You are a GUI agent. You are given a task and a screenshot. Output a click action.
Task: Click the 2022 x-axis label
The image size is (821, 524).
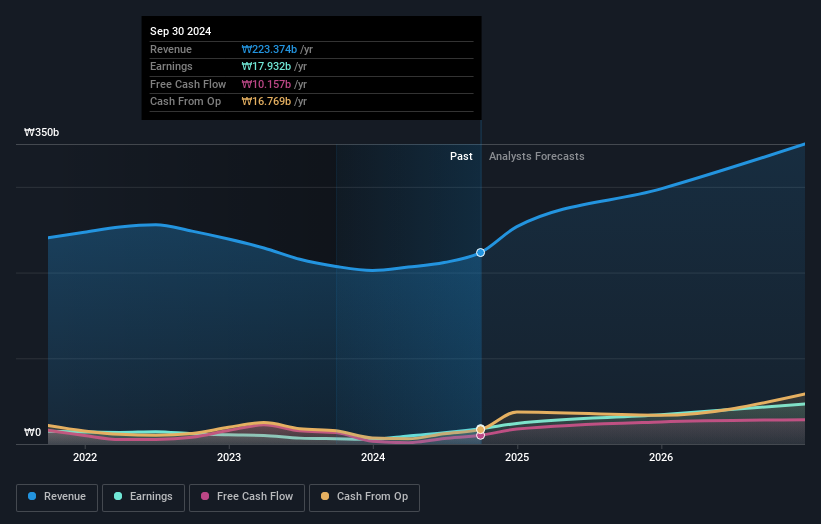click(85, 458)
